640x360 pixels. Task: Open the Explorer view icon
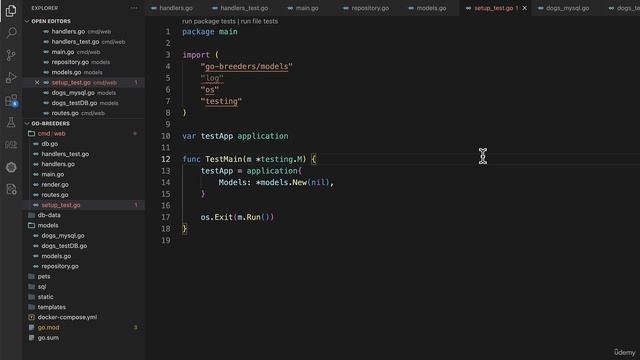tap(11, 11)
